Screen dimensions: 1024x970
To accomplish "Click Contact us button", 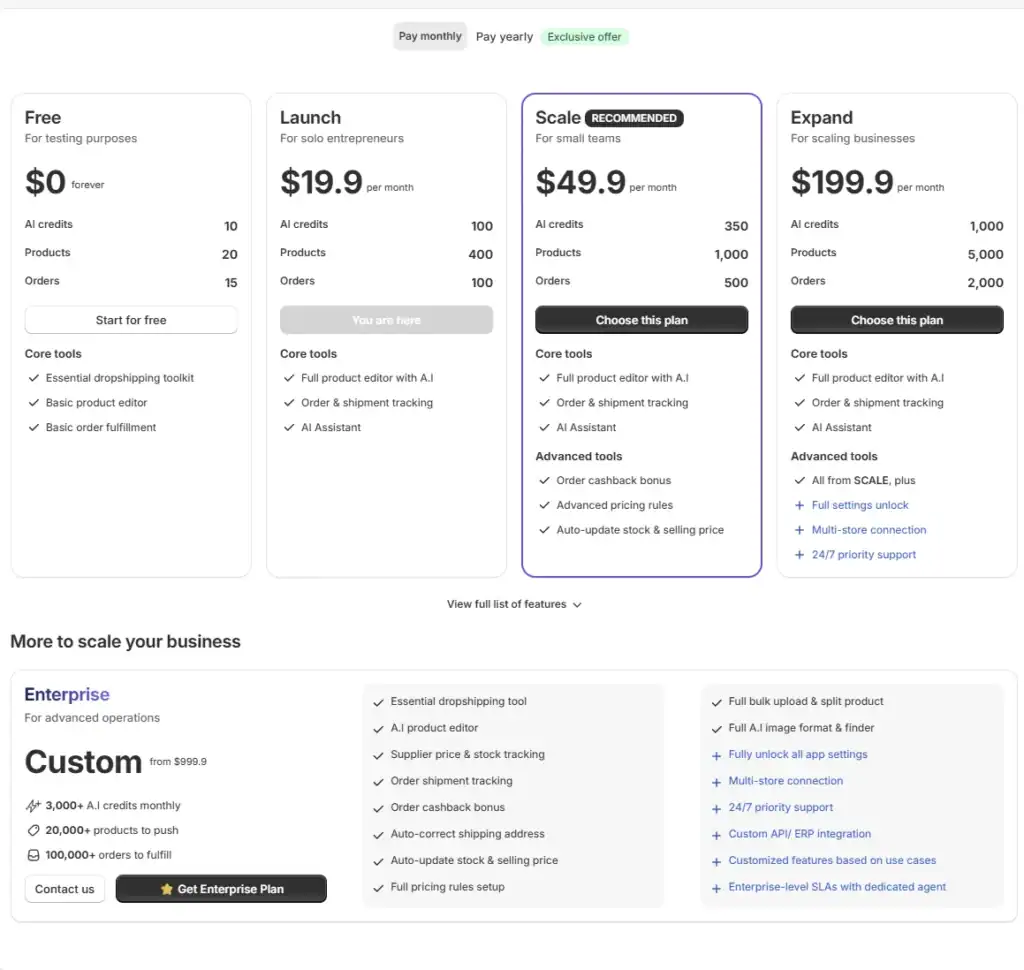I will click(x=65, y=889).
